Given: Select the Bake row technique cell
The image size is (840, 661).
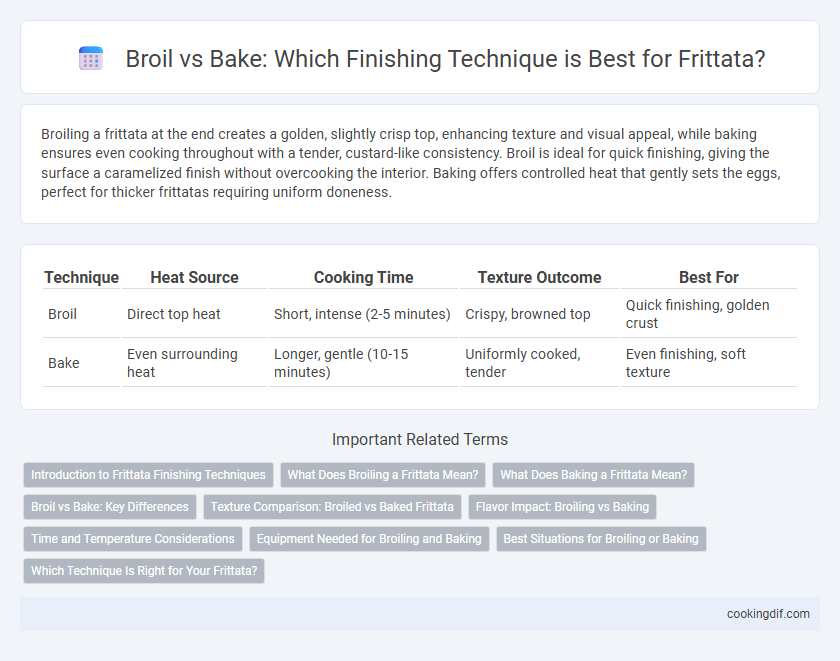Looking at the screenshot, I should point(81,363).
